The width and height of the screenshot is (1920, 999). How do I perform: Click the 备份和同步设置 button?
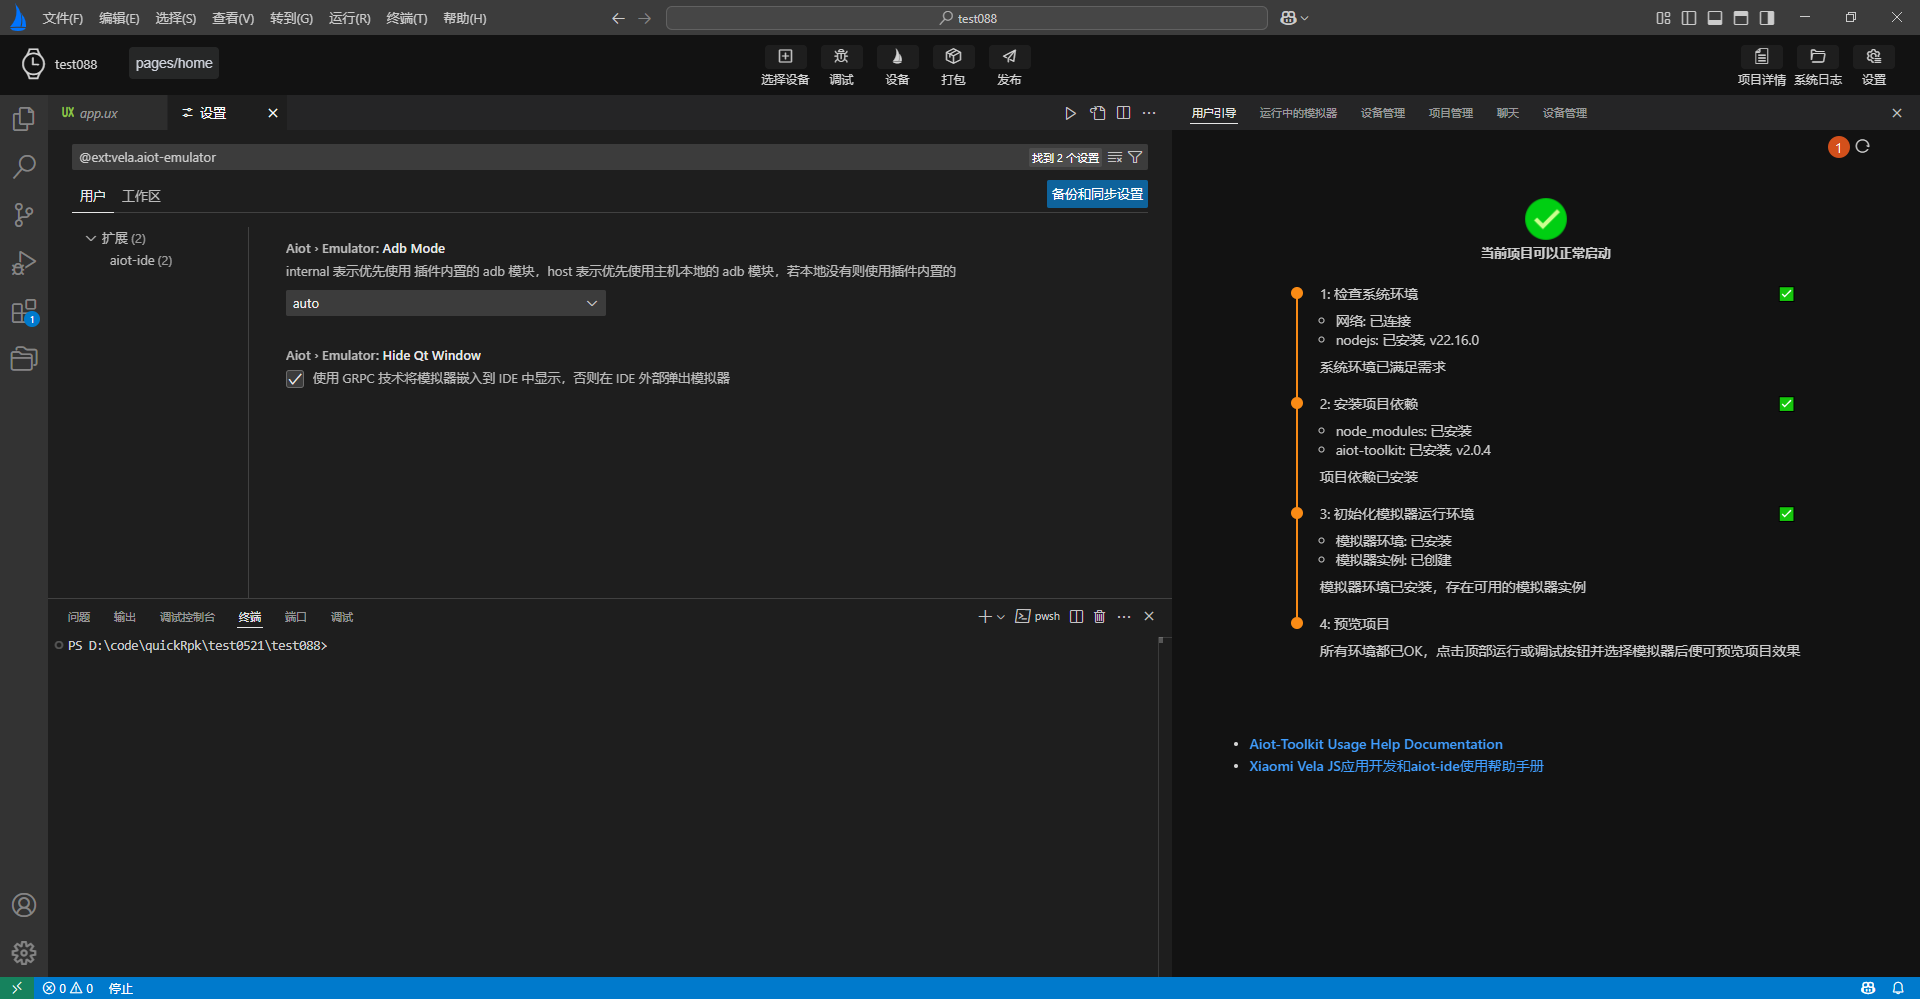pos(1096,194)
